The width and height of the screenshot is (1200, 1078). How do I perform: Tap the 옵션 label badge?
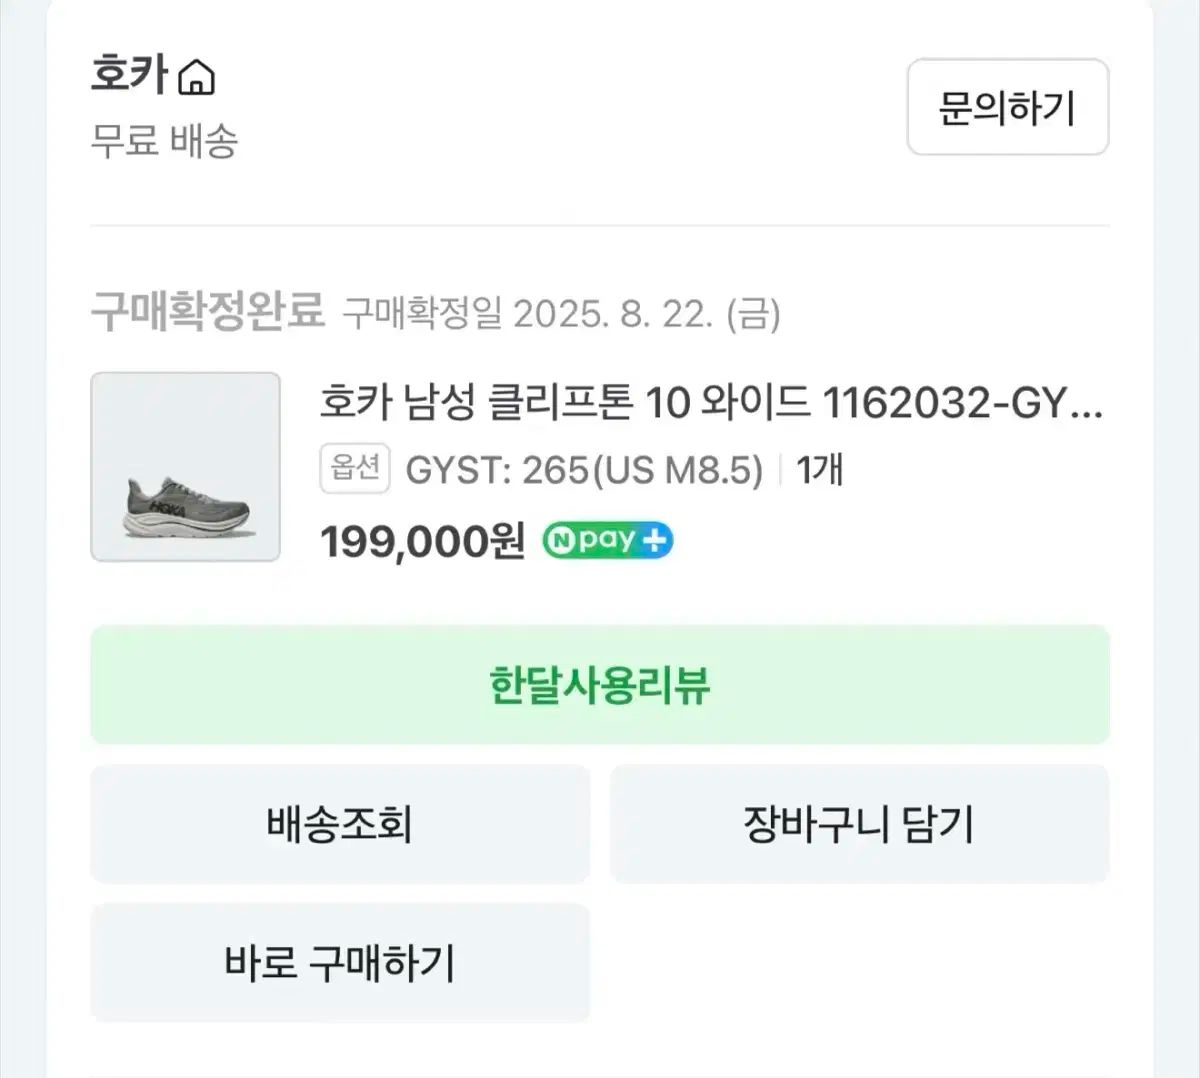click(x=354, y=468)
